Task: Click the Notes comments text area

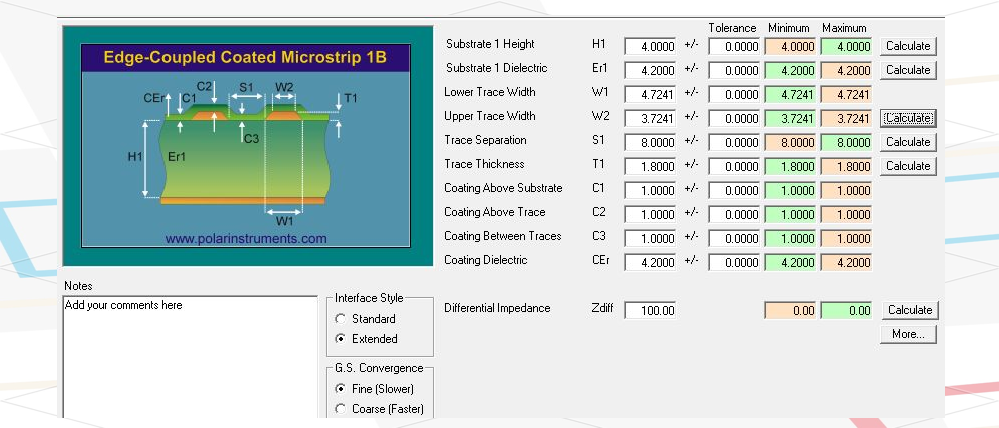Action: coord(190,357)
